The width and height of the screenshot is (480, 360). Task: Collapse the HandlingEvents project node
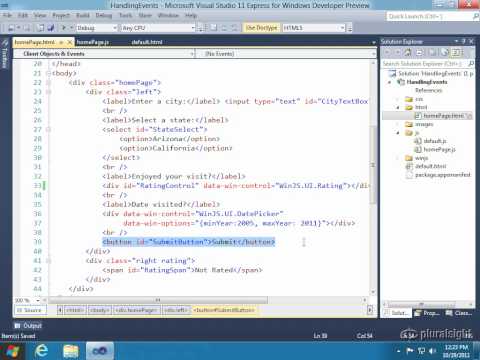tap(390, 82)
